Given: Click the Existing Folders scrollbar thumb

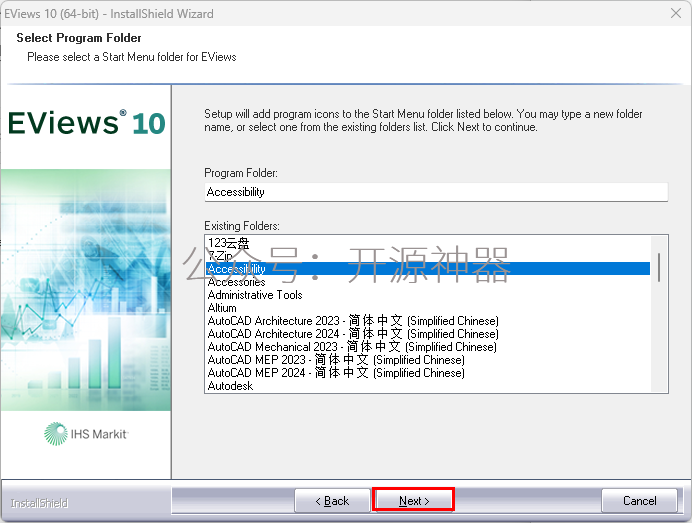Looking at the screenshot, I should pos(658,267).
